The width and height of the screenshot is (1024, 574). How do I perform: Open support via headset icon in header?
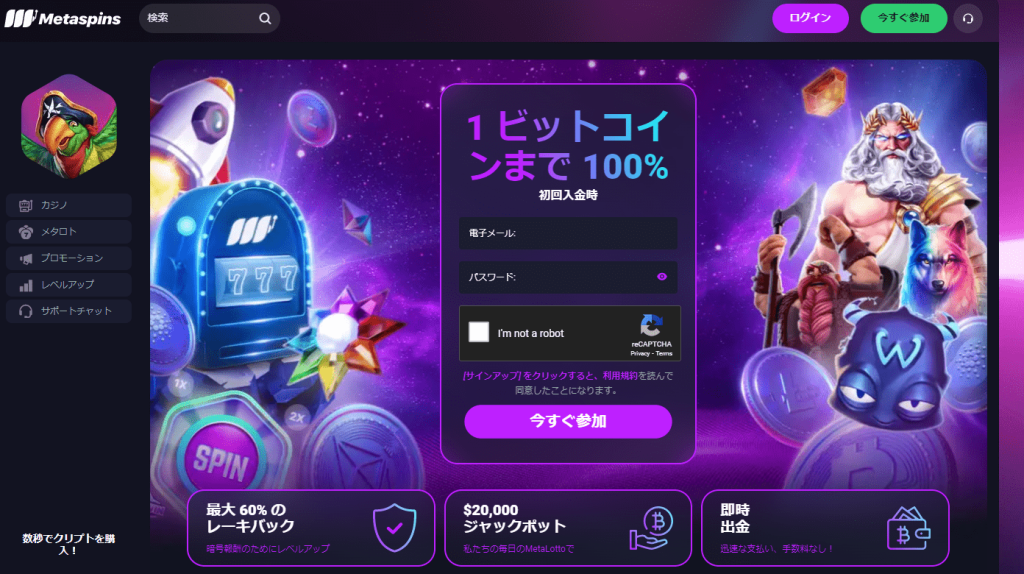pos(968,18)
